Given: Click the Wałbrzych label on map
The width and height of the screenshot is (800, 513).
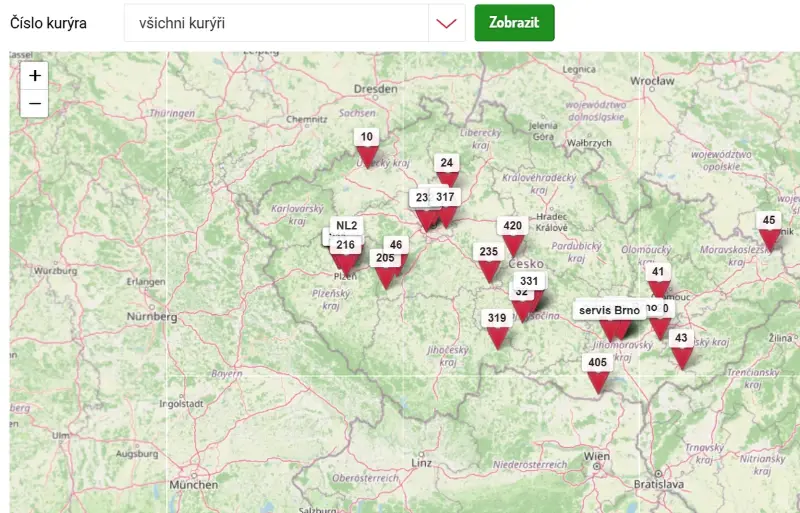Looking at the screenshot, I should (x=589, y=143).
